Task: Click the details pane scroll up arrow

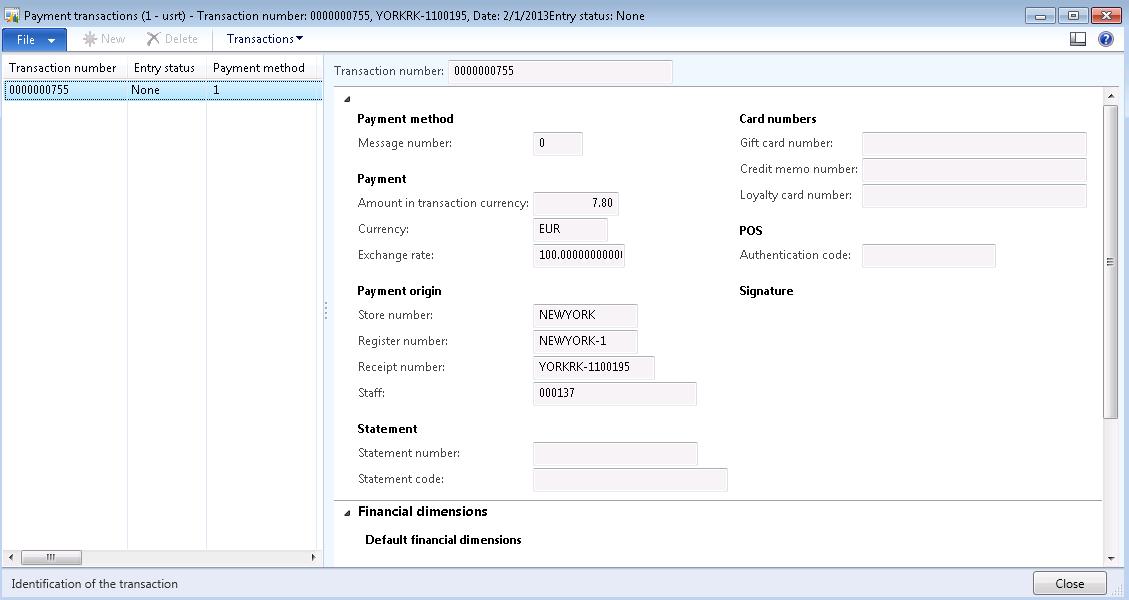Action: pos(1110,96)
